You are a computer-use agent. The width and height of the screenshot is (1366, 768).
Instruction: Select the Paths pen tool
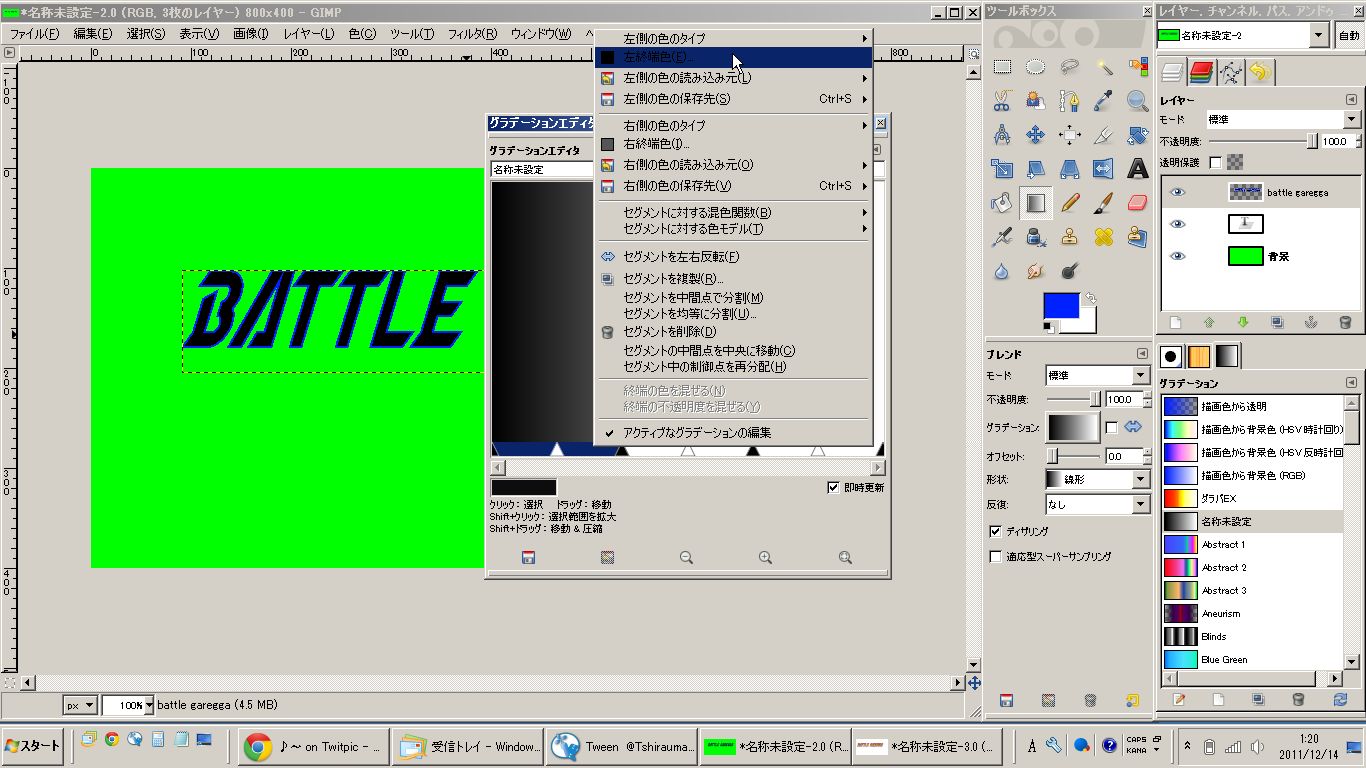(1070, 101)
